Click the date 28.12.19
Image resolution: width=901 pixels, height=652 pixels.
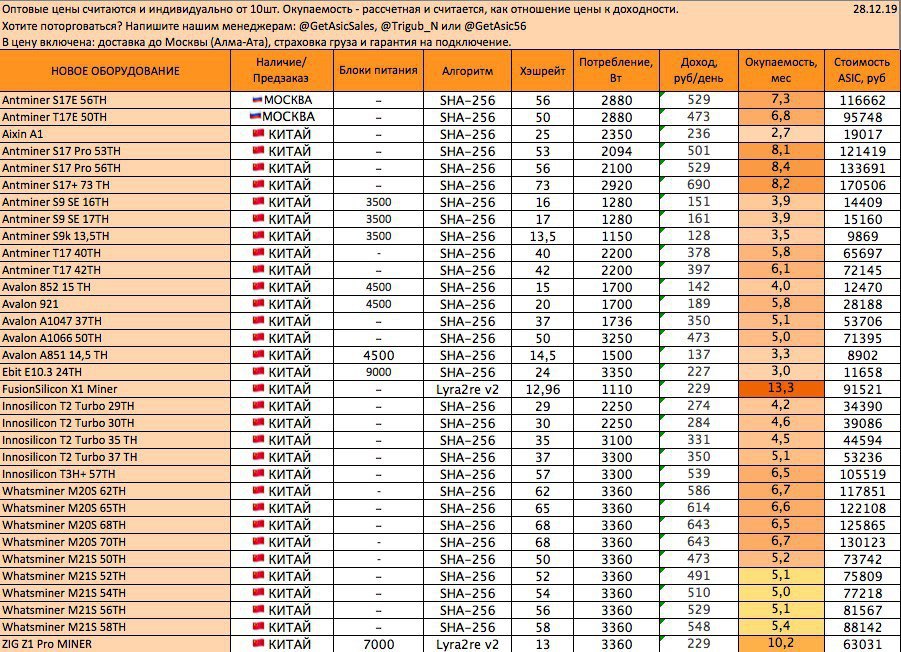click(x=875, y=9)
